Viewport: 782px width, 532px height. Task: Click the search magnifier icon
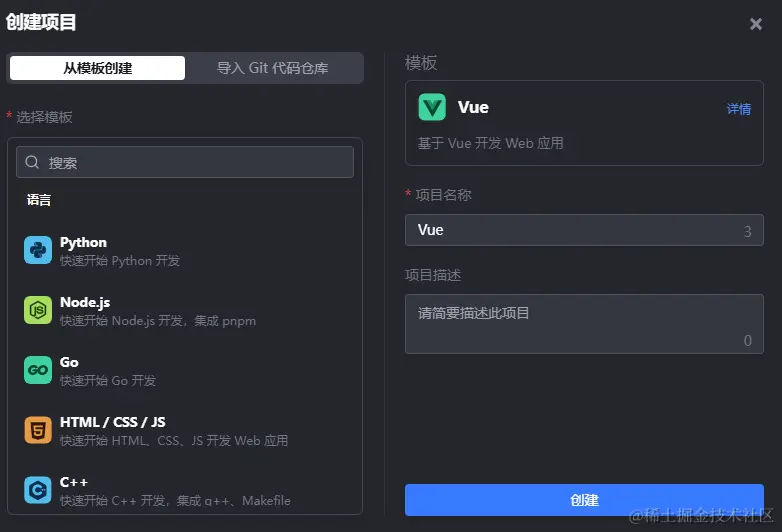coord(33,162)
